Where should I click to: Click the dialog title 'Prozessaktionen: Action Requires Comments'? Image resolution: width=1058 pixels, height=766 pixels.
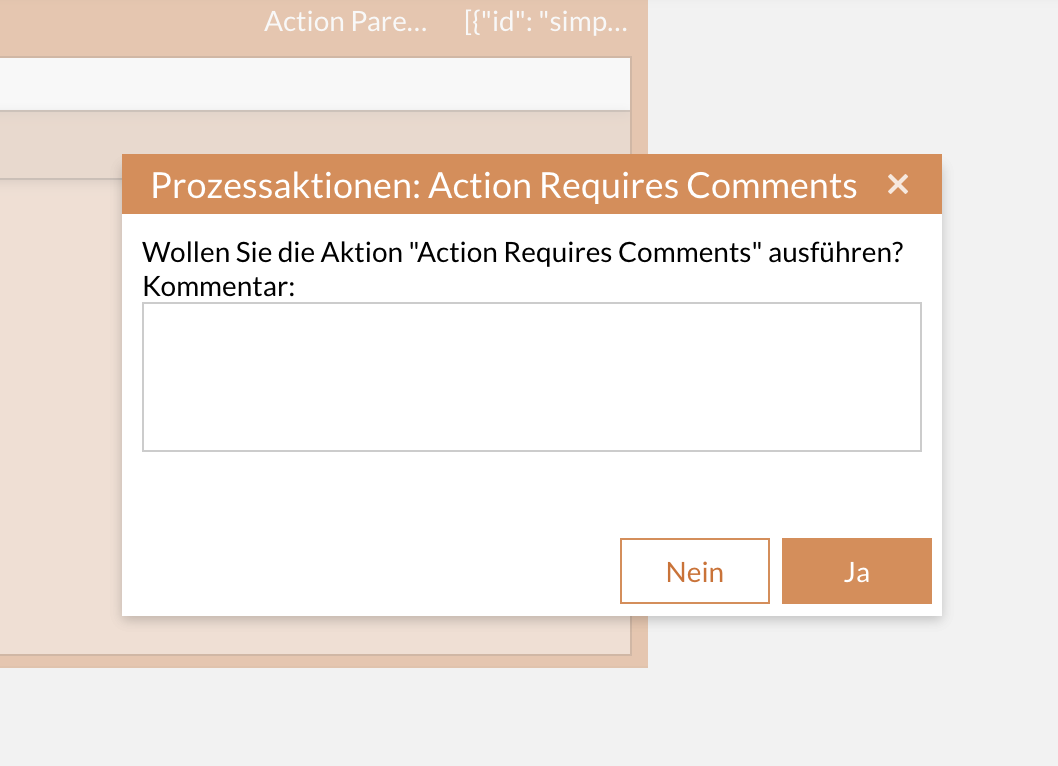tap(503, 185)
